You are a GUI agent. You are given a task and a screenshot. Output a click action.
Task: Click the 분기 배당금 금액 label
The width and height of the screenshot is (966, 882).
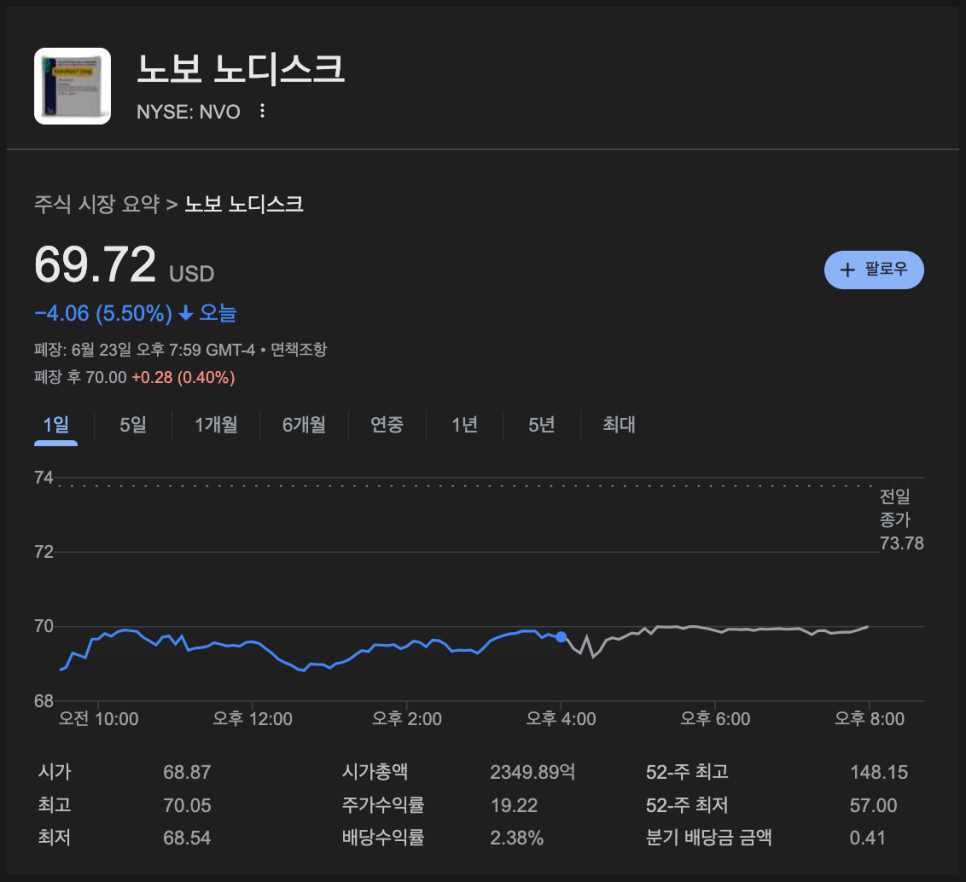point(708,838)
